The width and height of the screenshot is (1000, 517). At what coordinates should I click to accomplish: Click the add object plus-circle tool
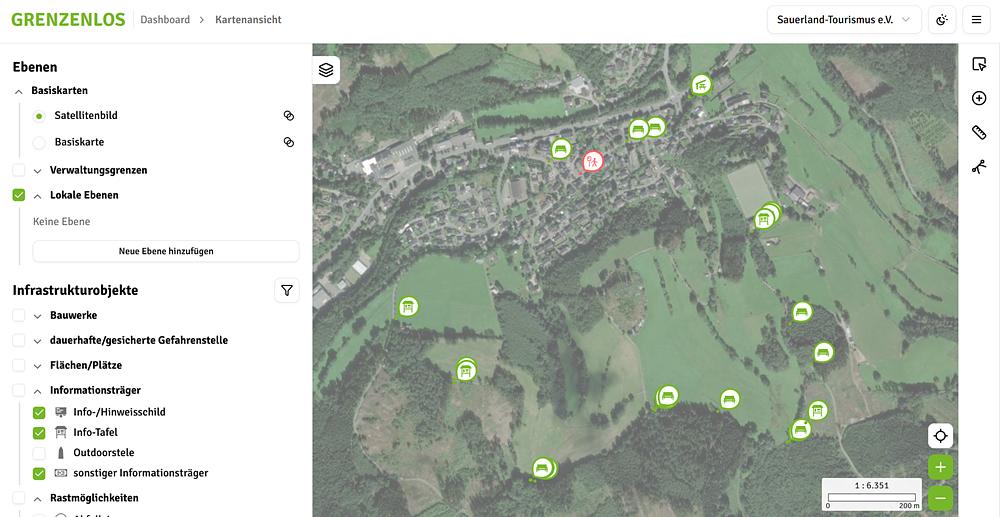coord(979,98)
